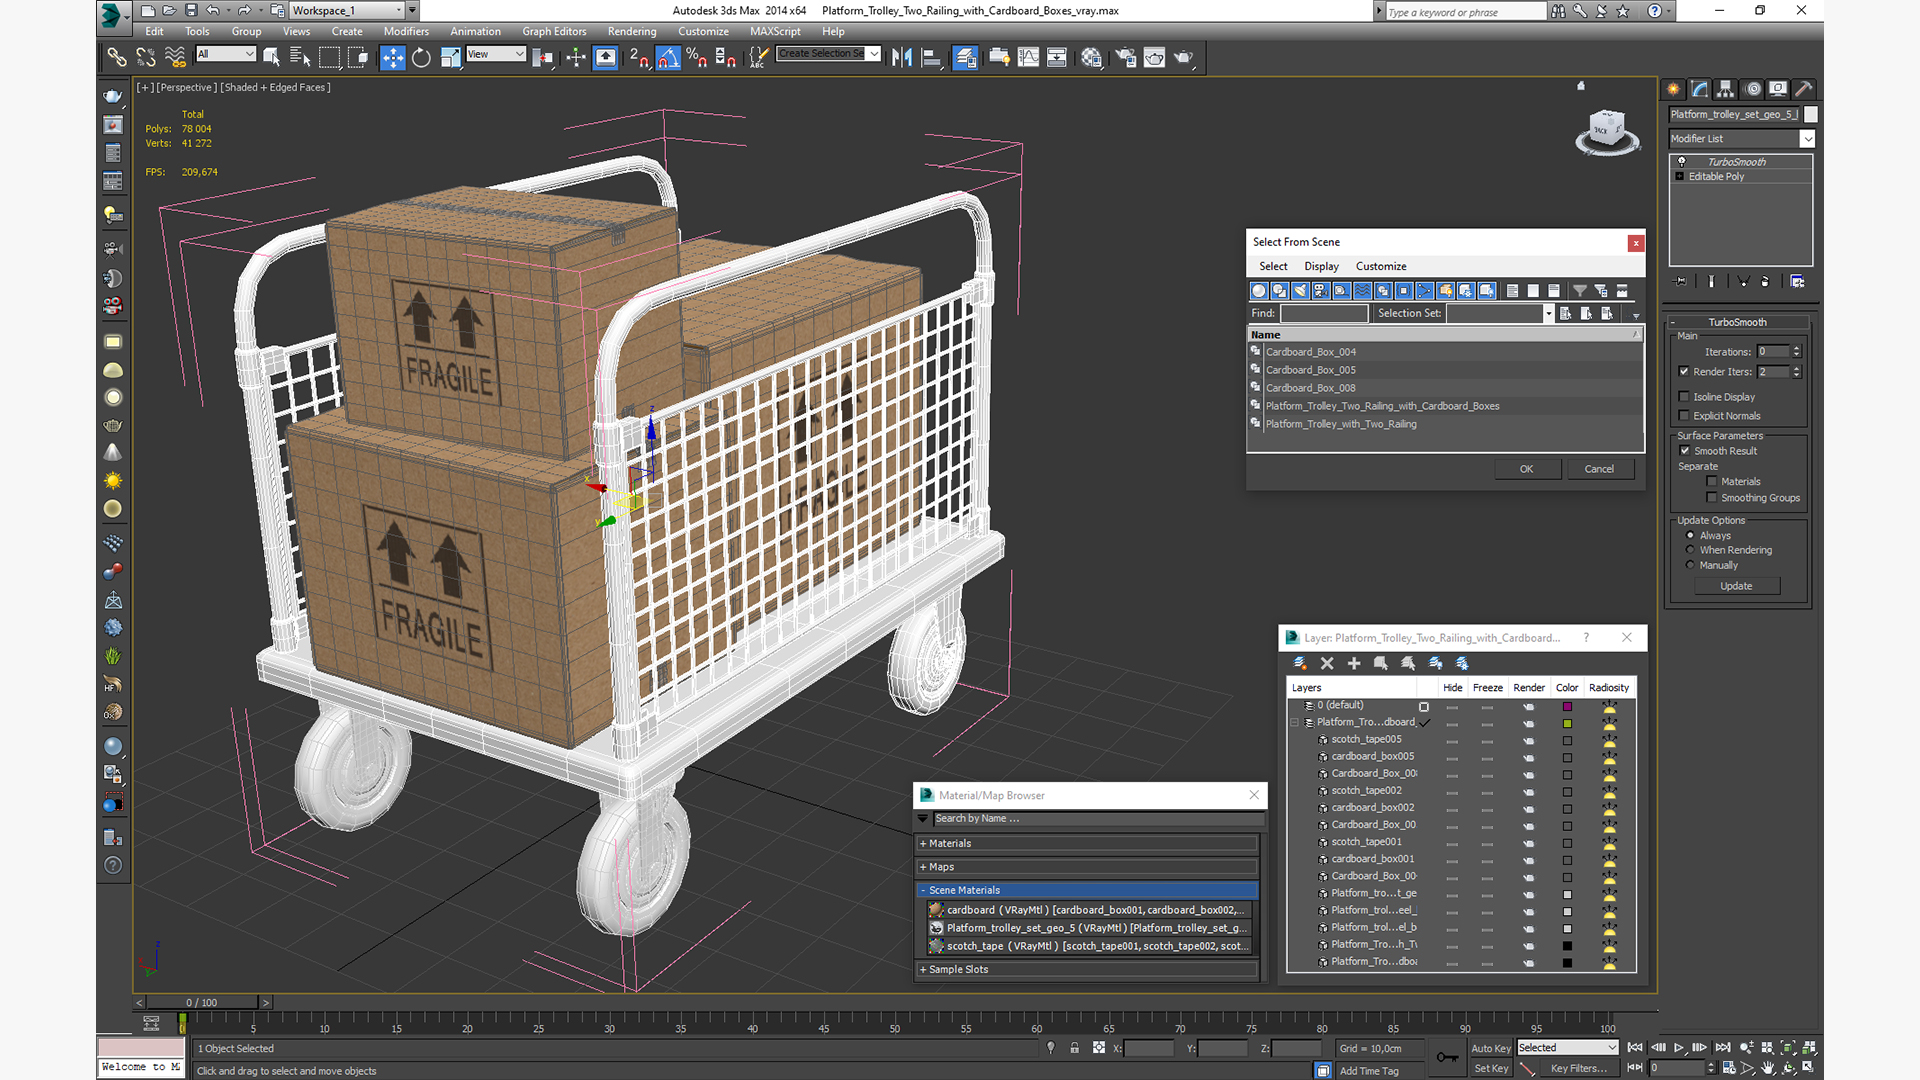Open Display menu in Select From Scene
1920x1080 pixels.
click(1321, 266)
